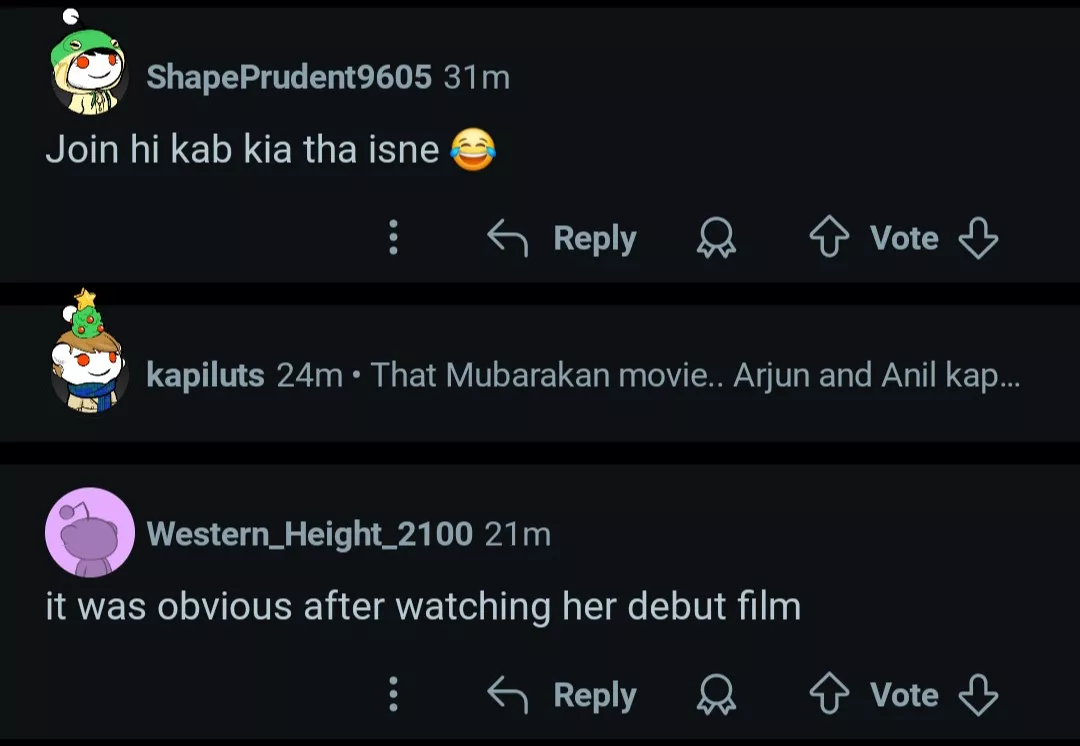The height and width of the screenshot is (746, 1080).
Task: Reply to Western_Height_2100's comment
Action: pyautogui.click(x=562, y=694)
